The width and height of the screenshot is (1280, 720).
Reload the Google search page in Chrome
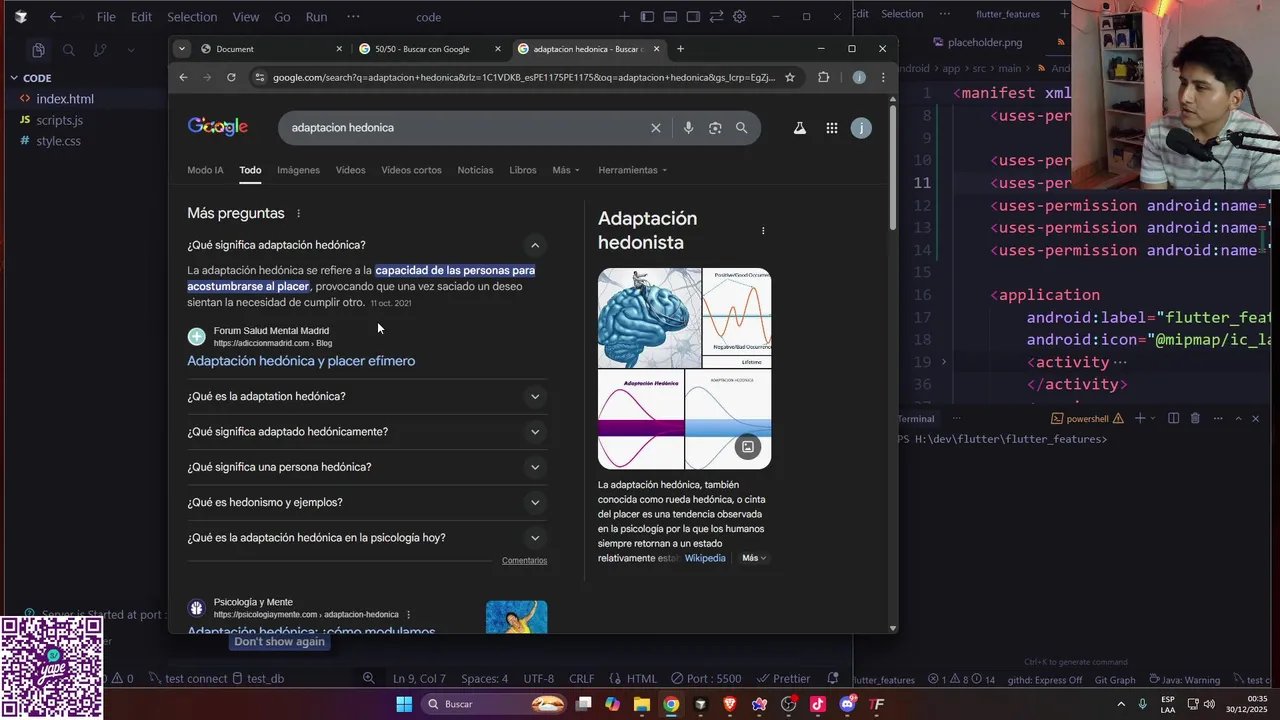[231, 77]
